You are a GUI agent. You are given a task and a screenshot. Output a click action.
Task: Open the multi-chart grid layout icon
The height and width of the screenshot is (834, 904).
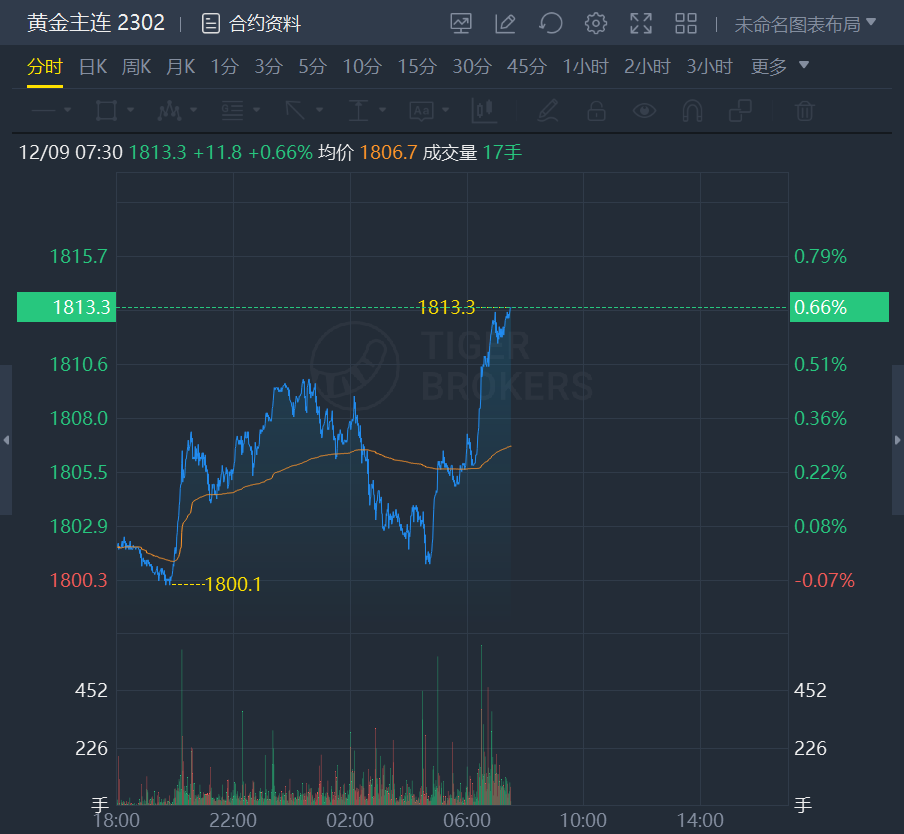click(686, 23)
